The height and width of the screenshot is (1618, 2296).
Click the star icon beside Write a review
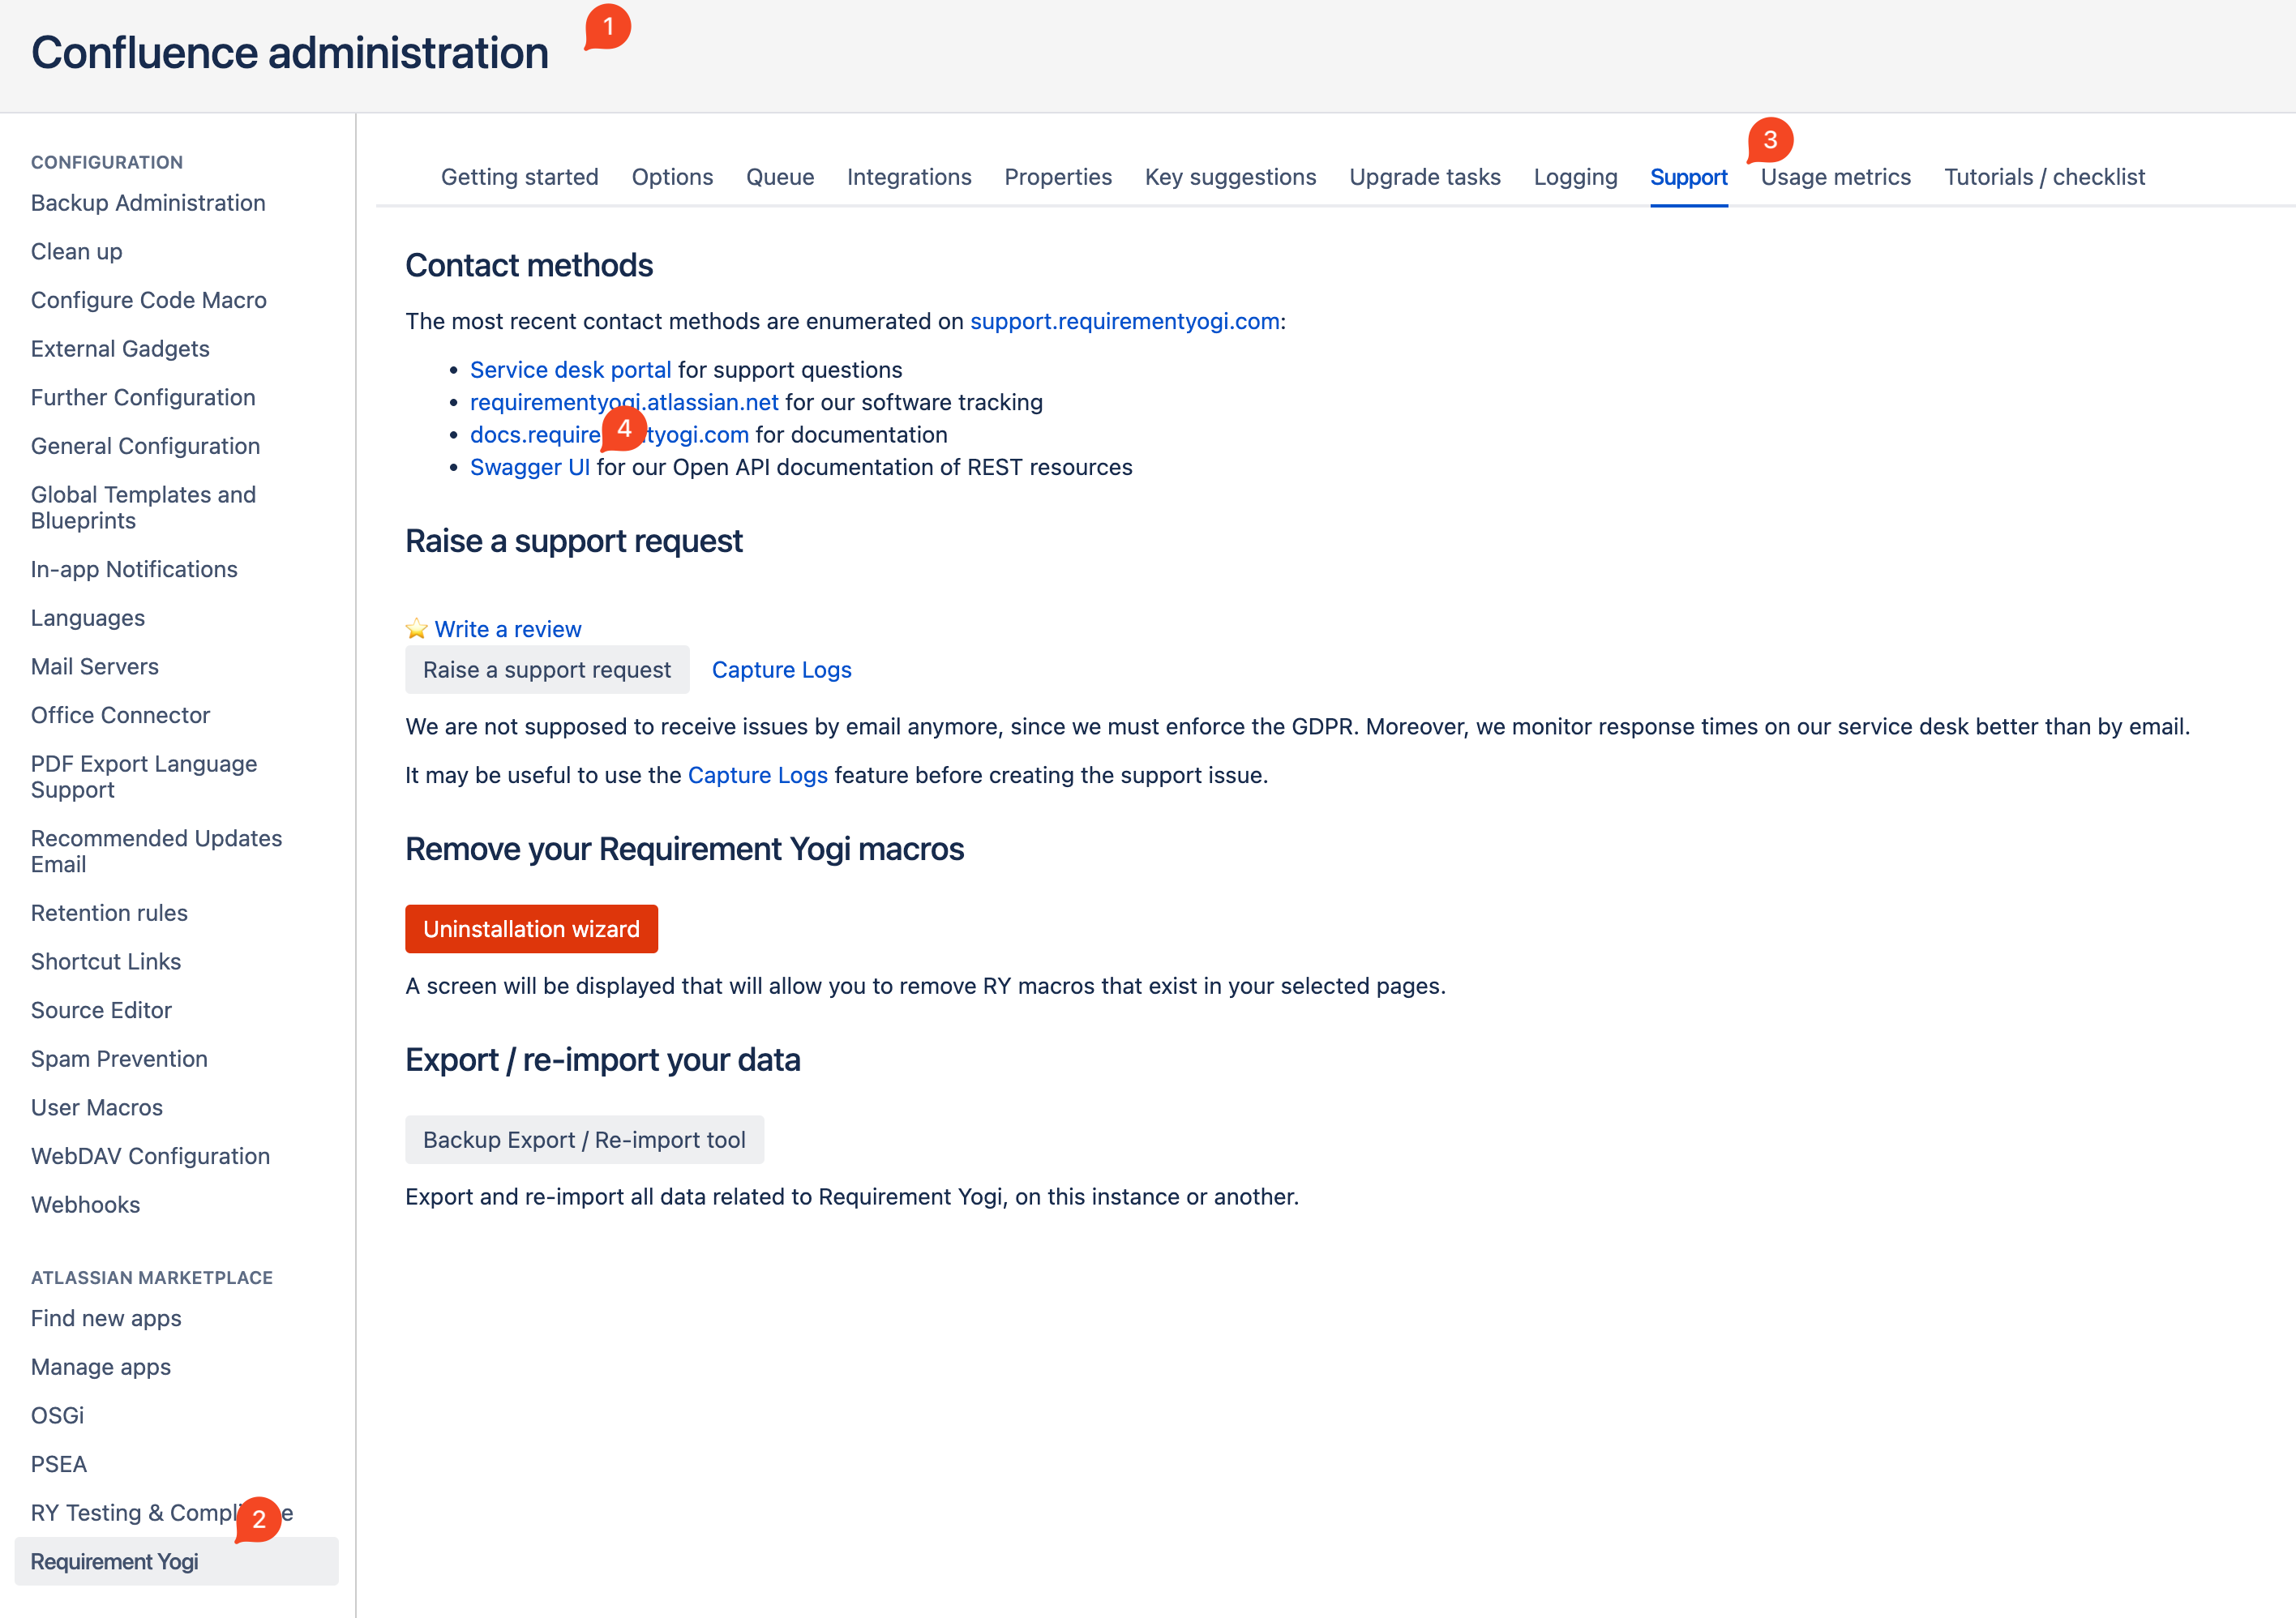[x=416, y=629]
